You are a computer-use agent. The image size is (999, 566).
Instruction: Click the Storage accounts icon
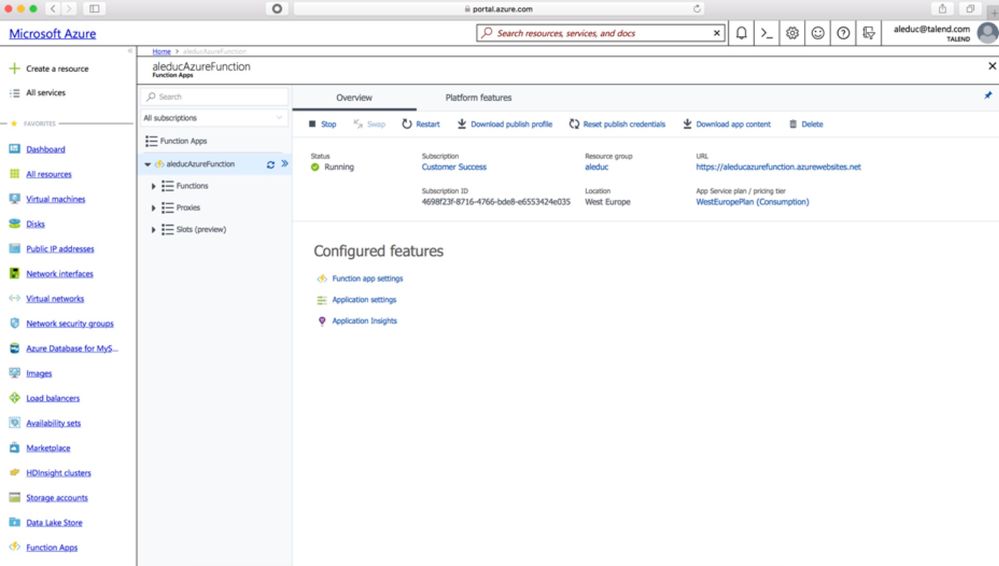[x=15, y=497]
